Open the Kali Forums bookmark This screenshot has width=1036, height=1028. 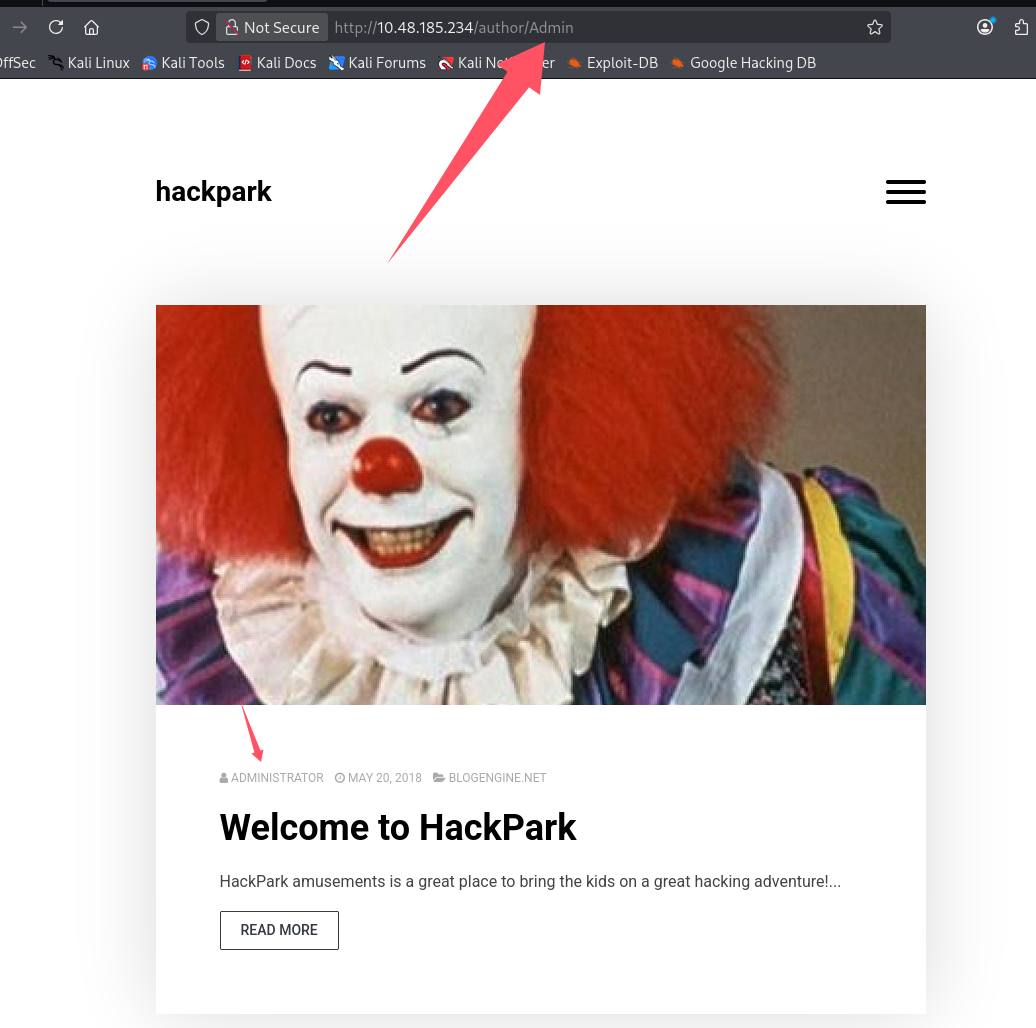click(377, 63)
